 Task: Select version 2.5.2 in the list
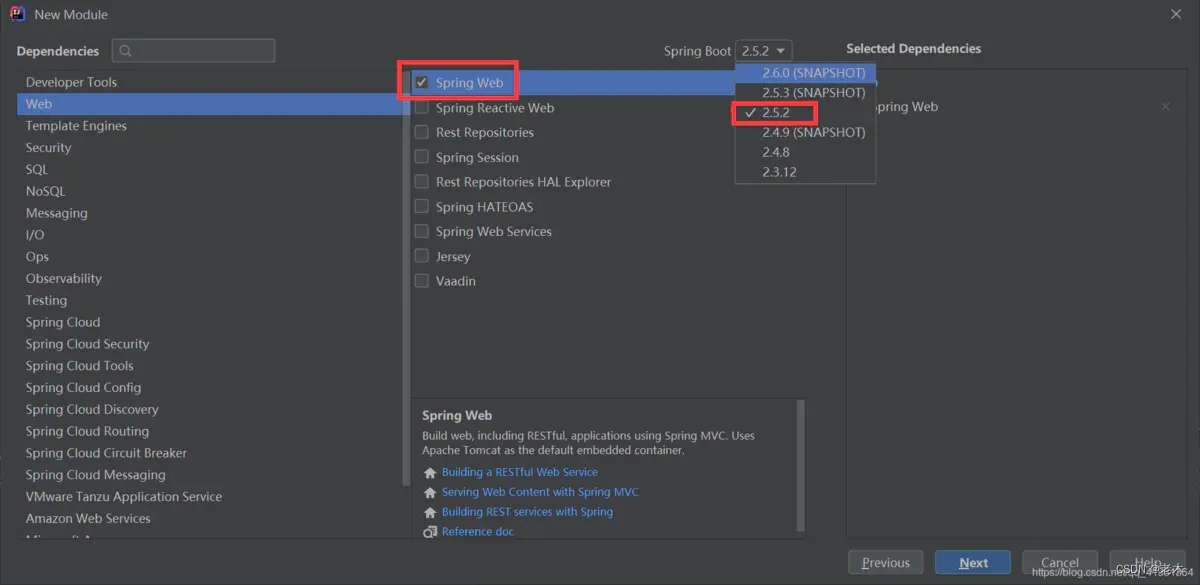coord(806,113)
